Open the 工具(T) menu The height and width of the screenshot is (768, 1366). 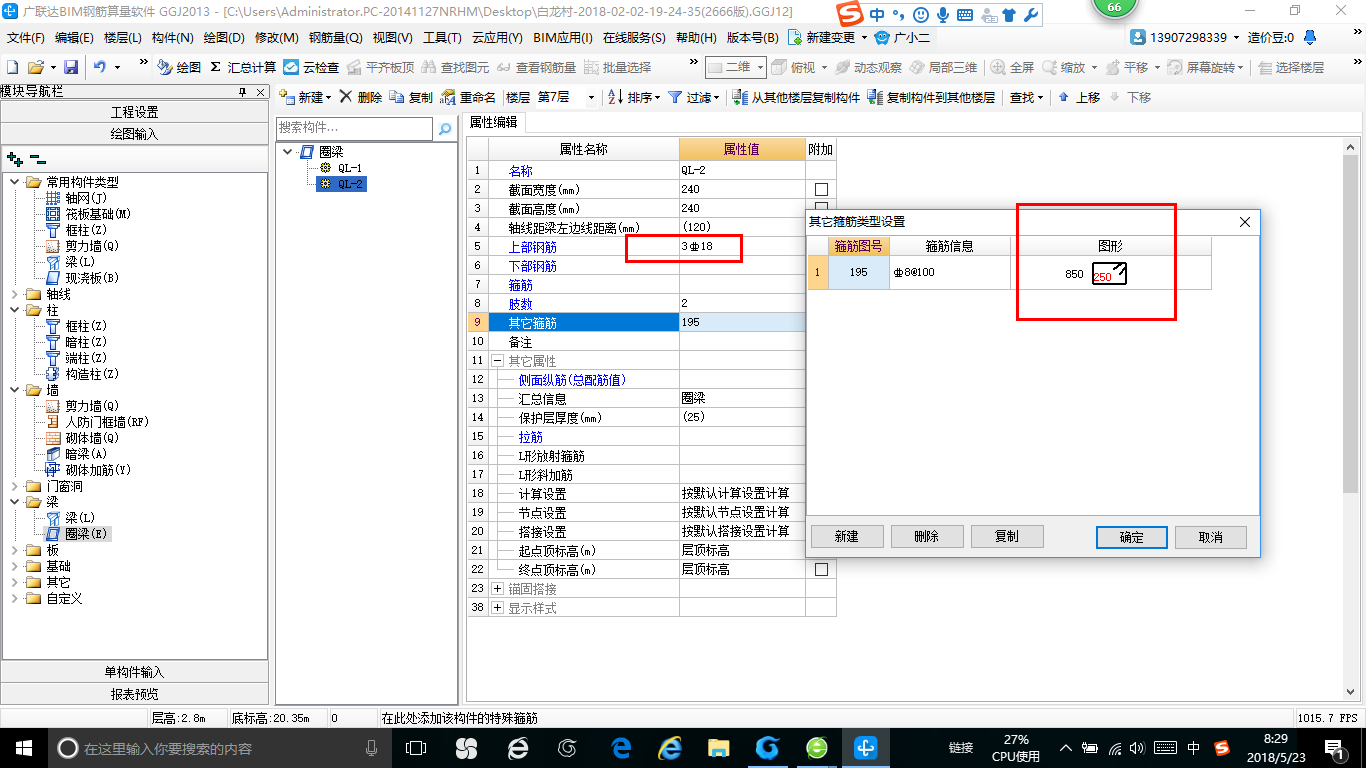[442, 37]
